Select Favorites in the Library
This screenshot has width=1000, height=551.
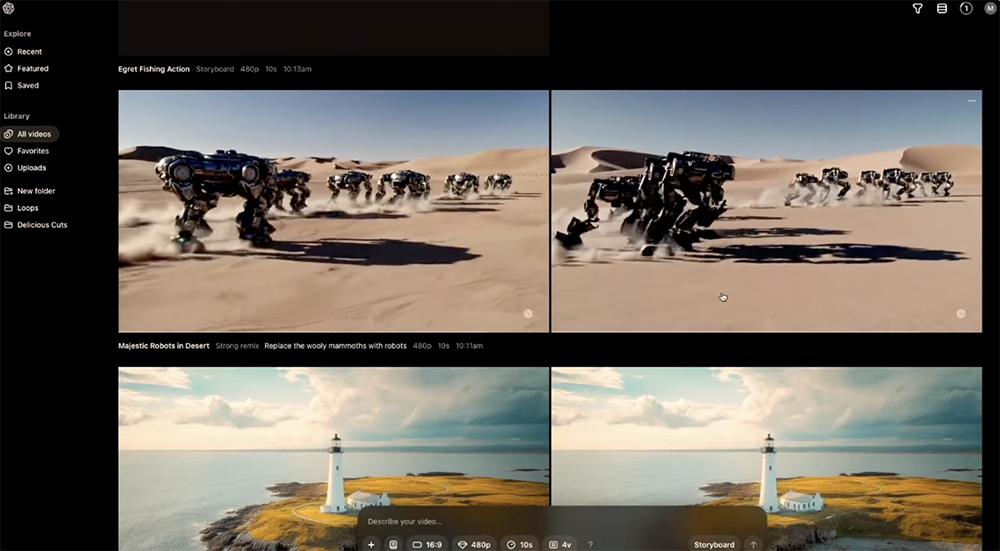[32, 151]
